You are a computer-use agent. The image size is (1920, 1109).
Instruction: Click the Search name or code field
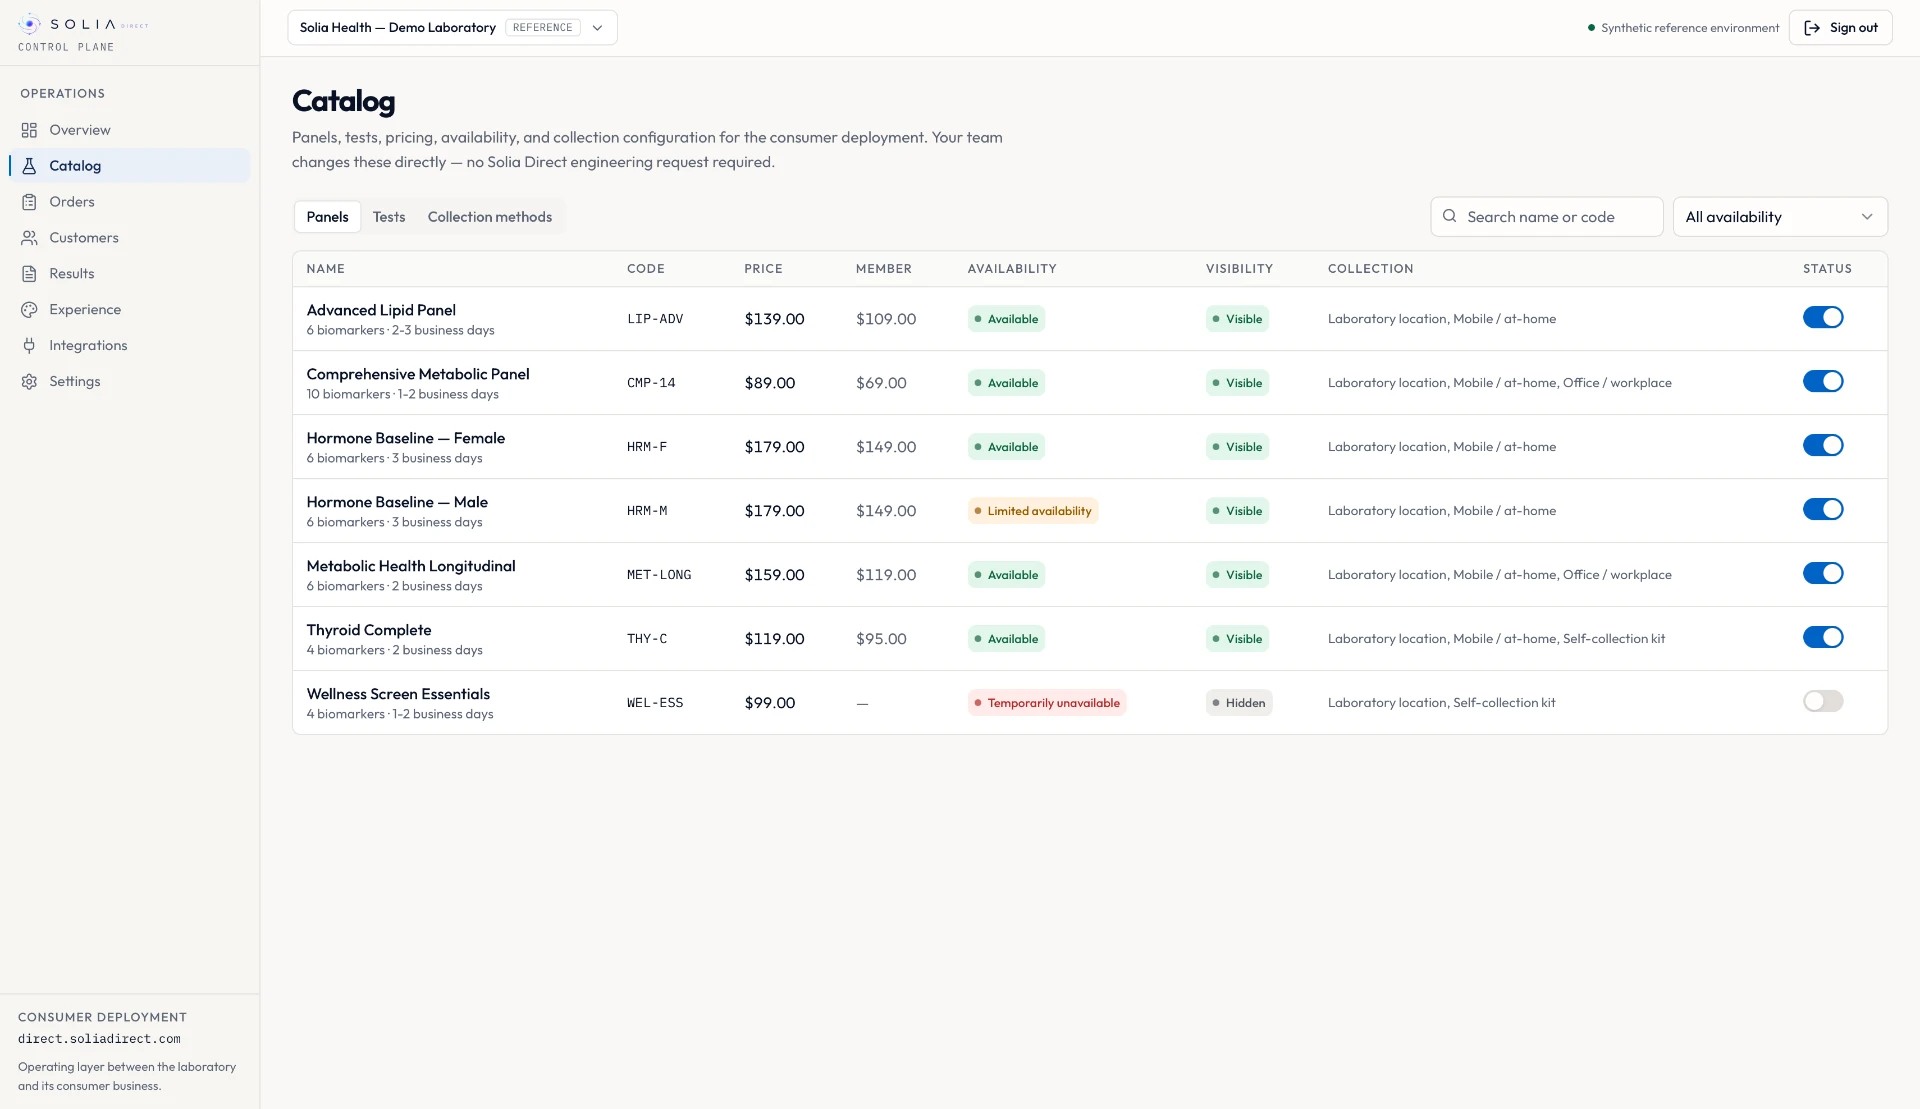[1547, 217]
